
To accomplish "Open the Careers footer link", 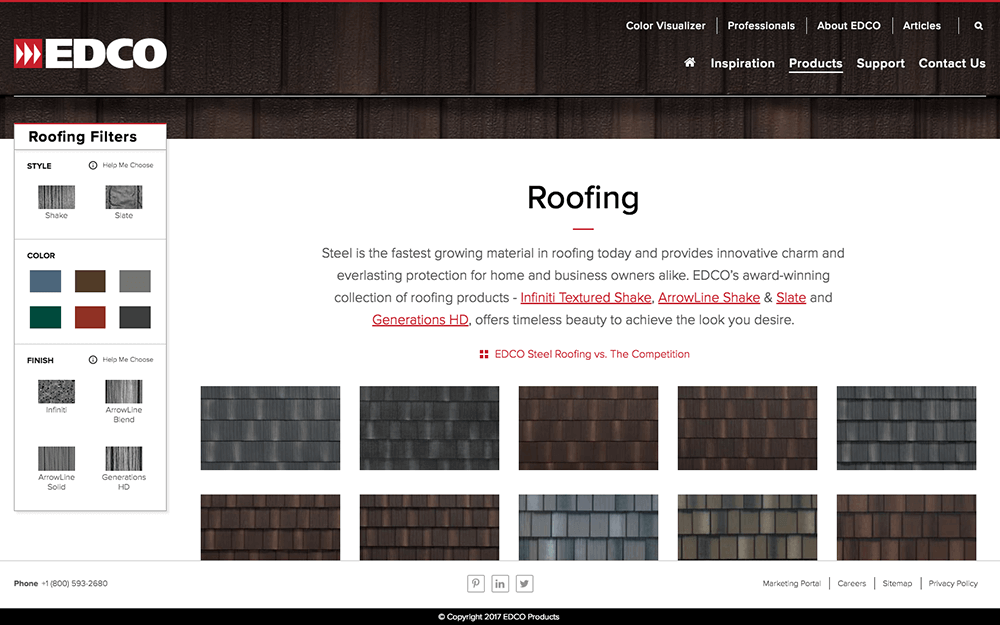I will [851, 584].
